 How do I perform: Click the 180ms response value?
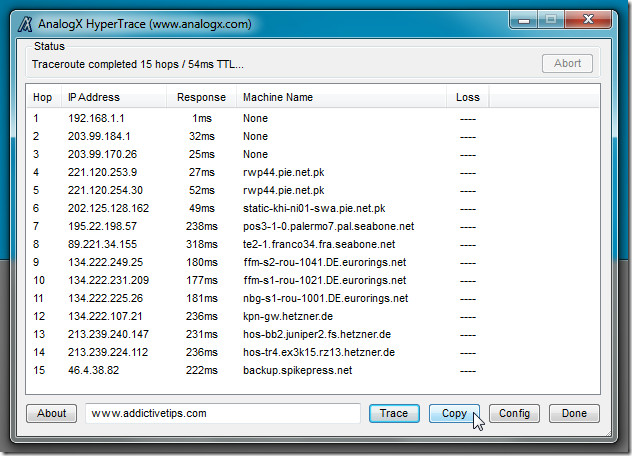coord(202,262)
